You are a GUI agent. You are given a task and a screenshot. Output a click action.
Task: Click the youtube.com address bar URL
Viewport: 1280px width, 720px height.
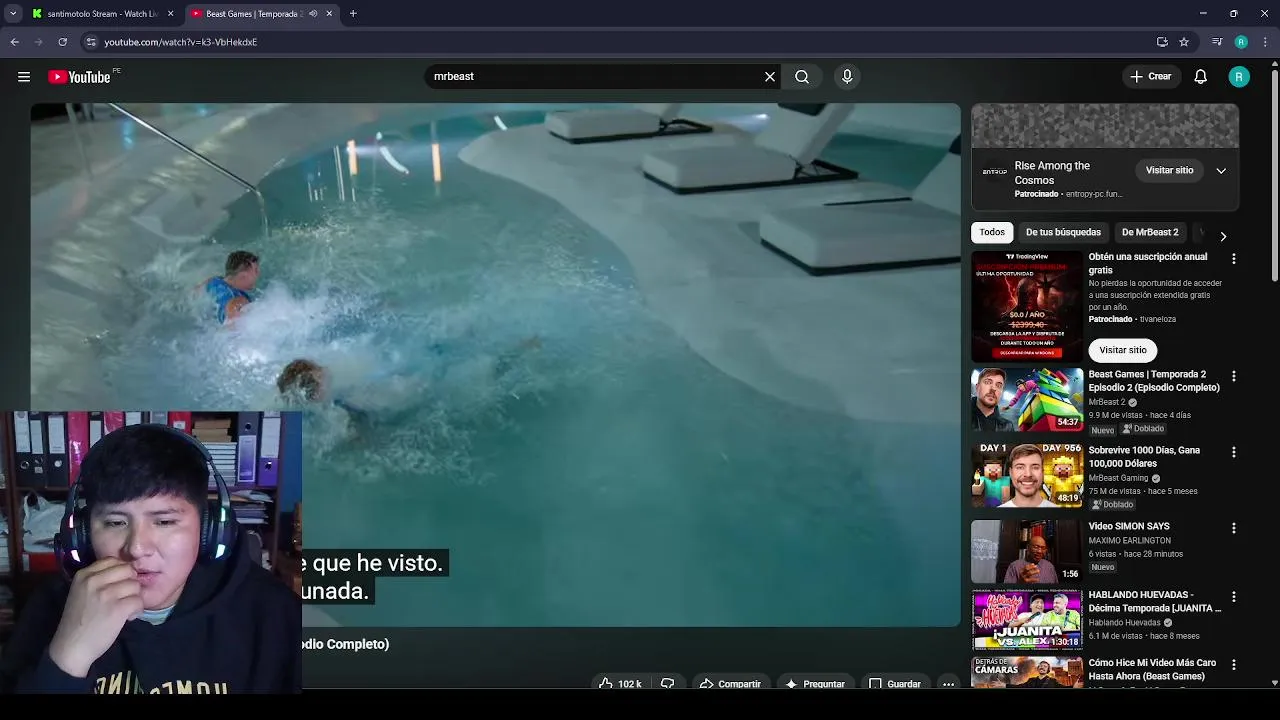click(x=181, y=42)
